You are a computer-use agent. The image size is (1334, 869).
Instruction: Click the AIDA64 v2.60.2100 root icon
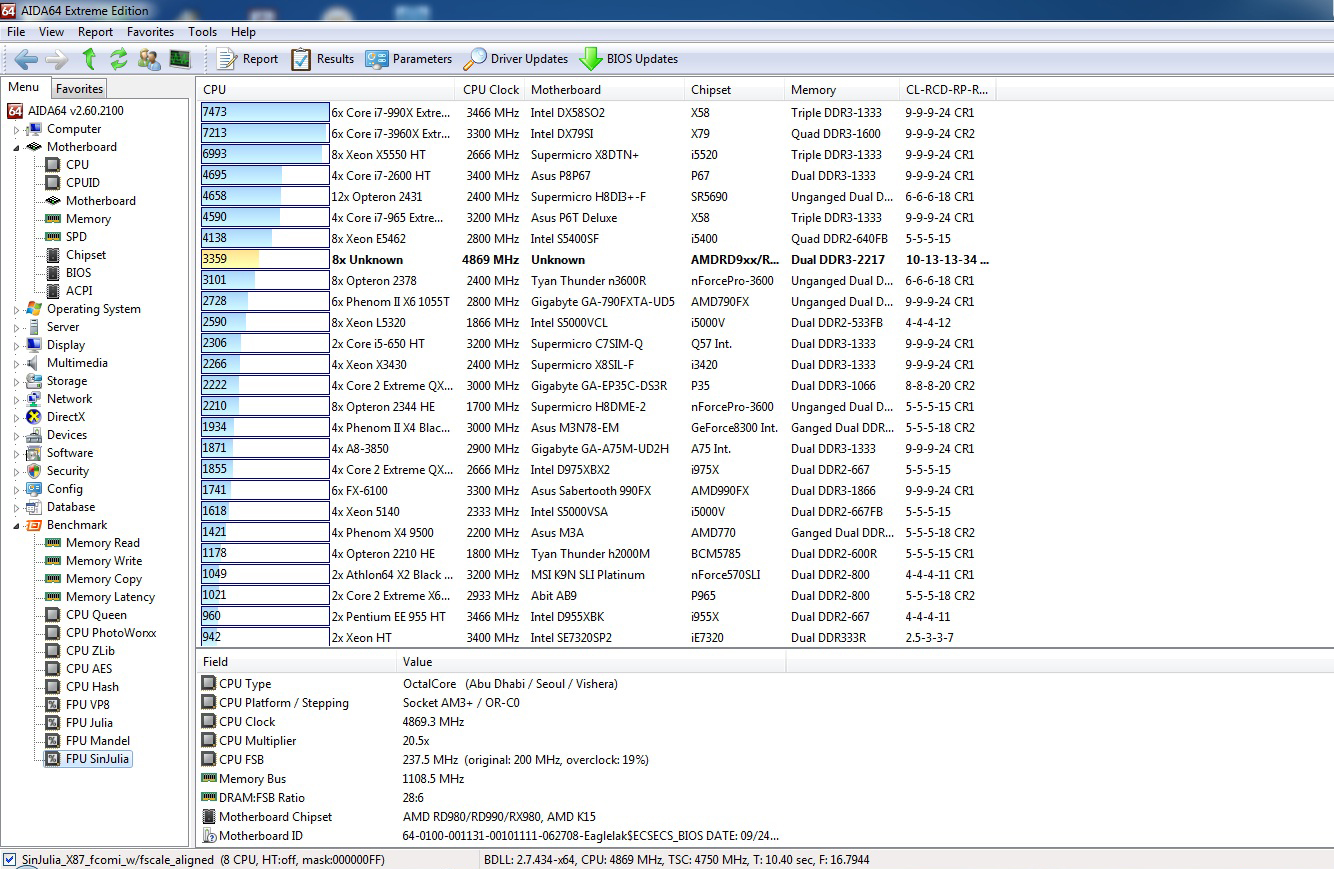(x=15, y=111)
